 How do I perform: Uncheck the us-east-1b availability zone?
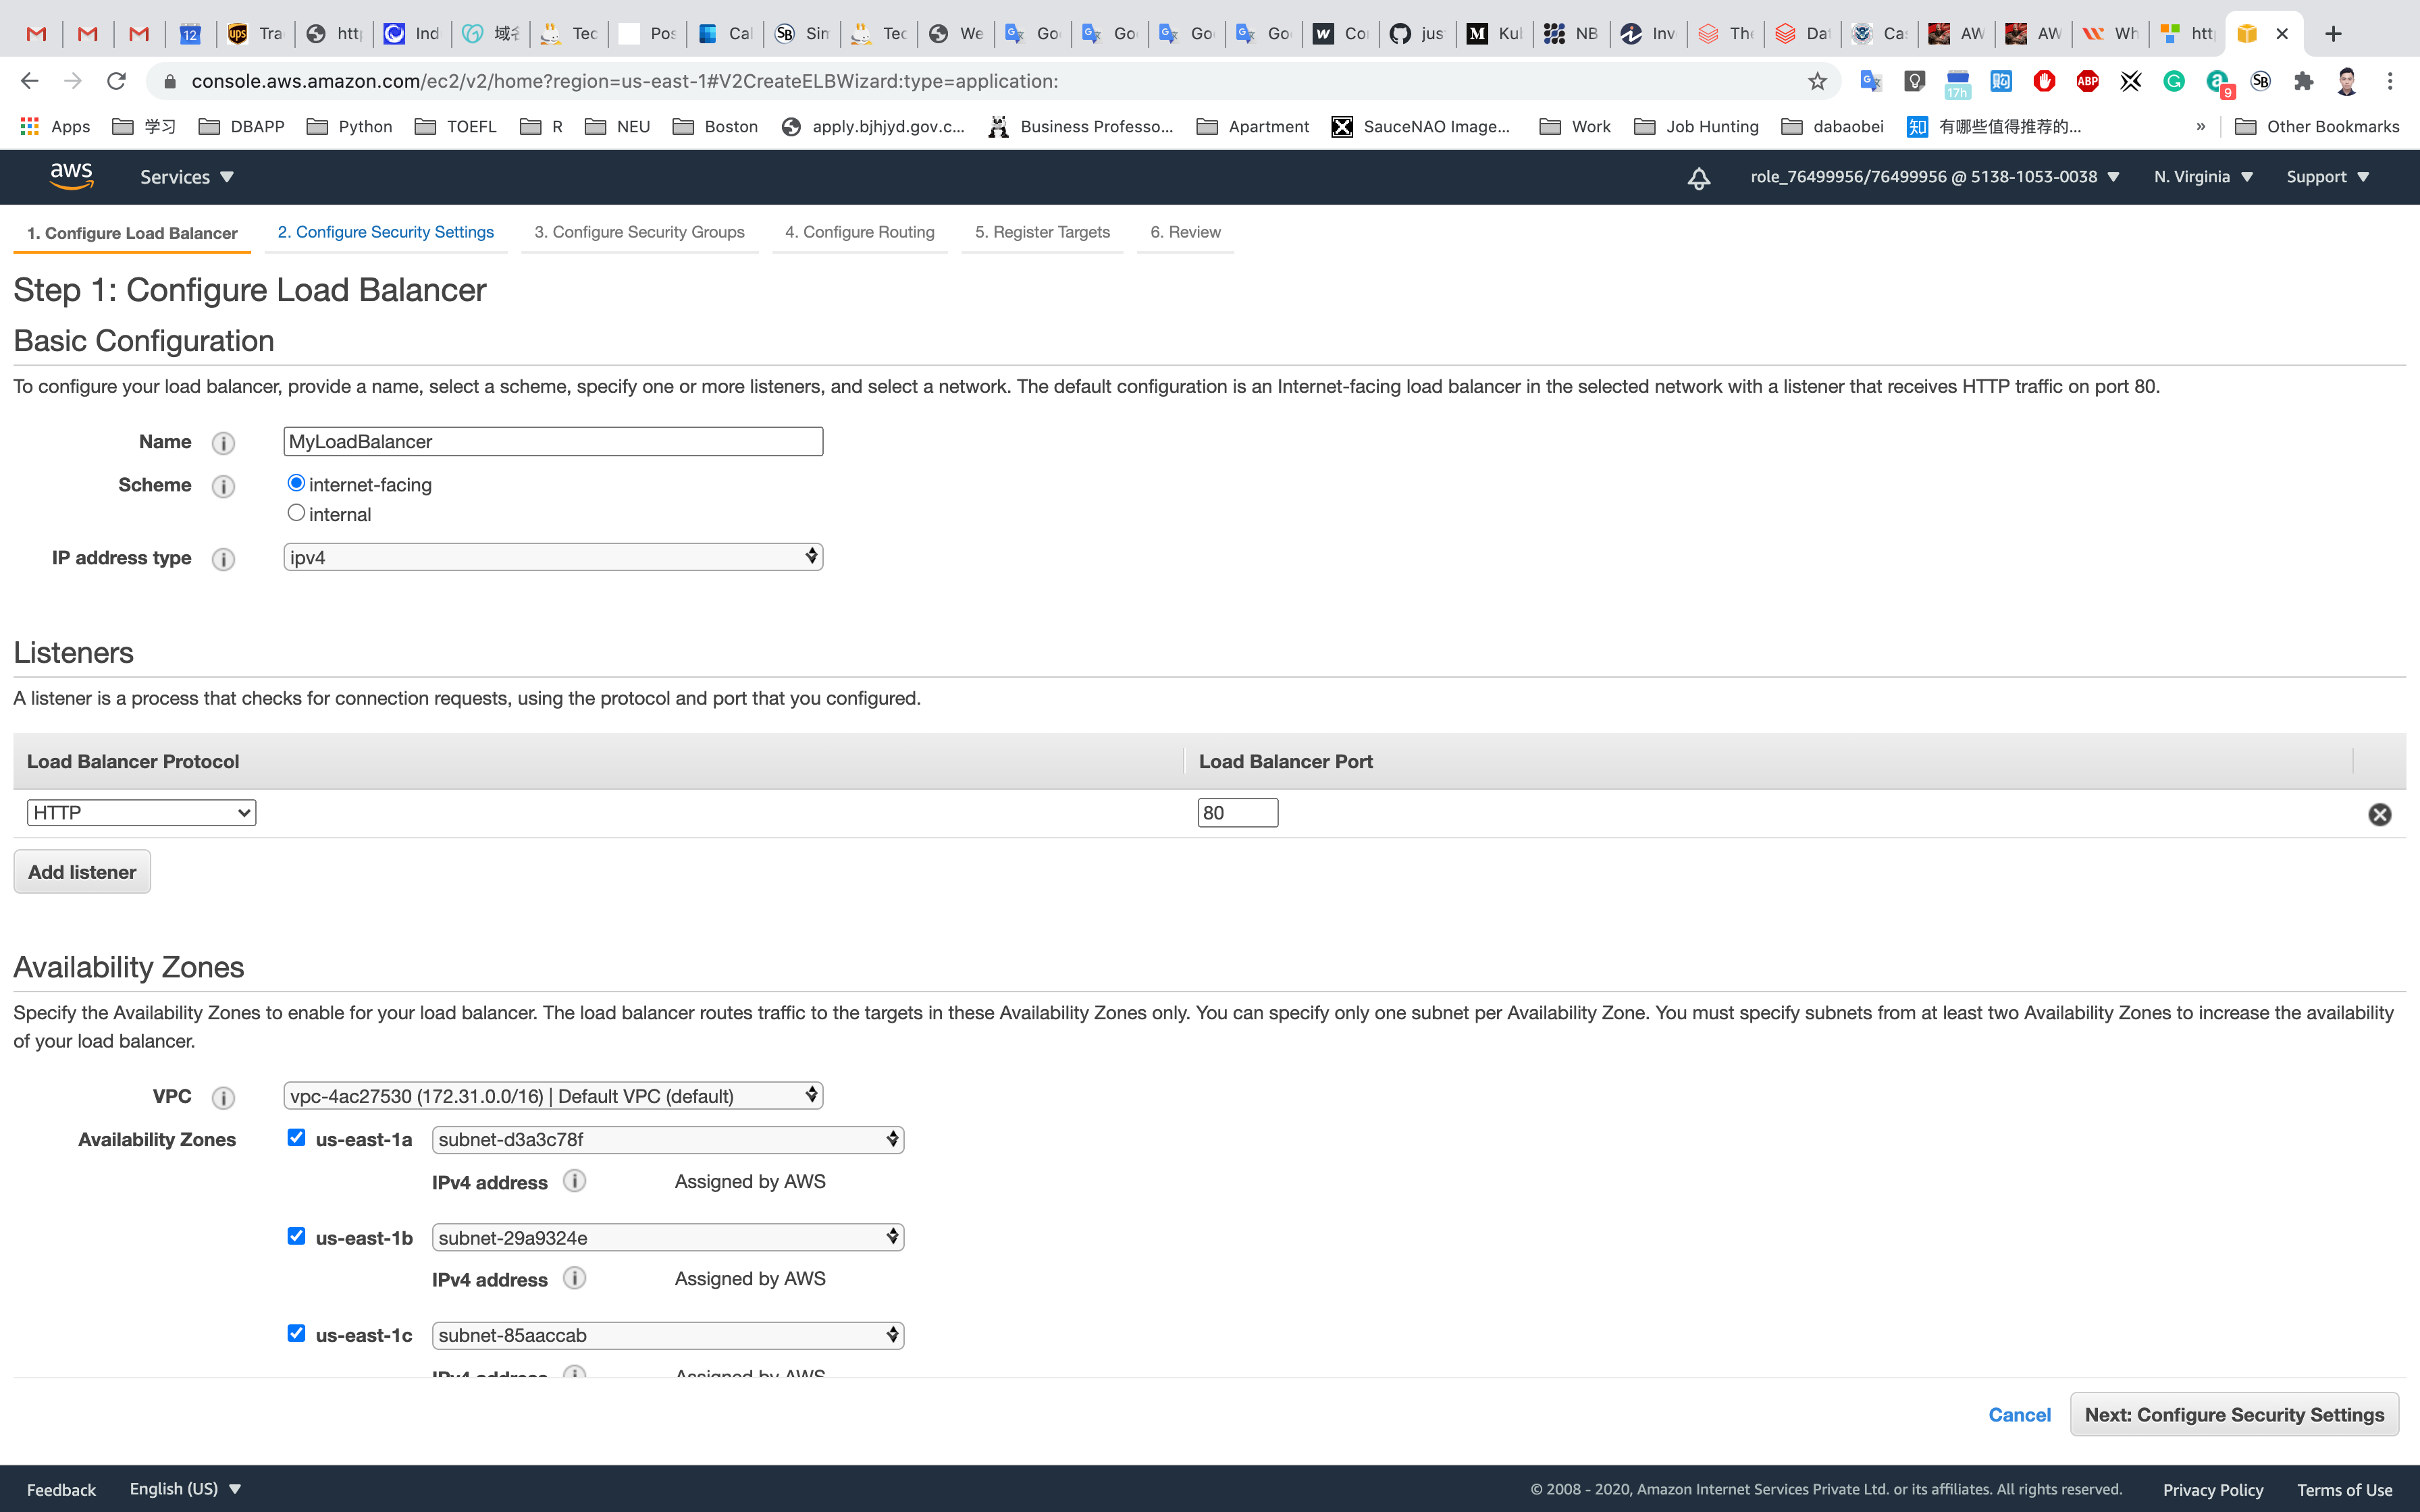tap(296, 1236)
